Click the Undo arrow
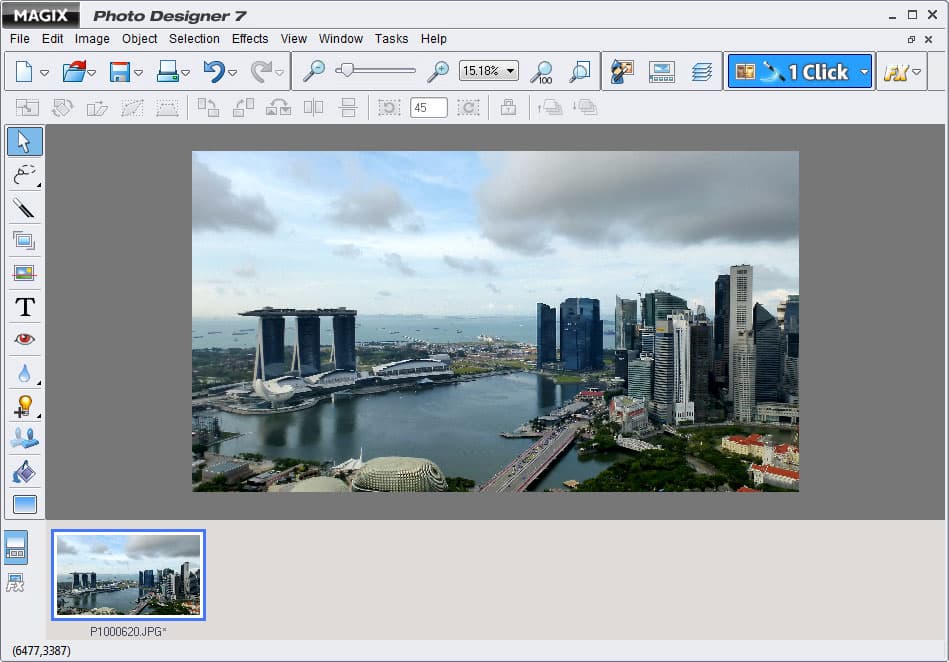This screenshot has height=662, width=949. (x=214, y=72)
